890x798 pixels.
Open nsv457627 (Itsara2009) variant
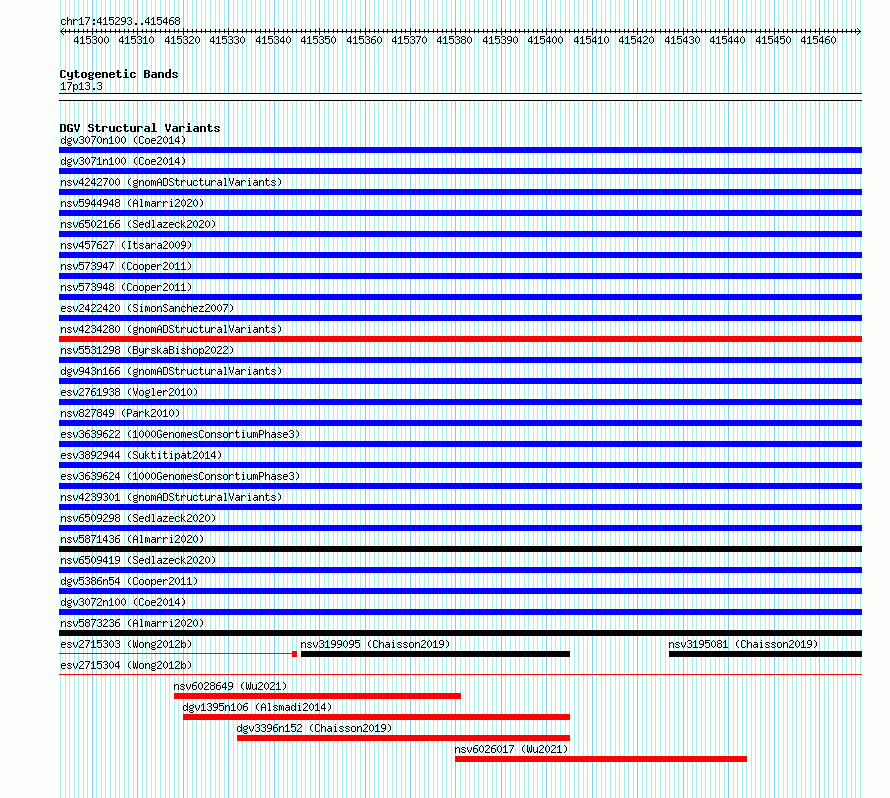click(126, 245)
